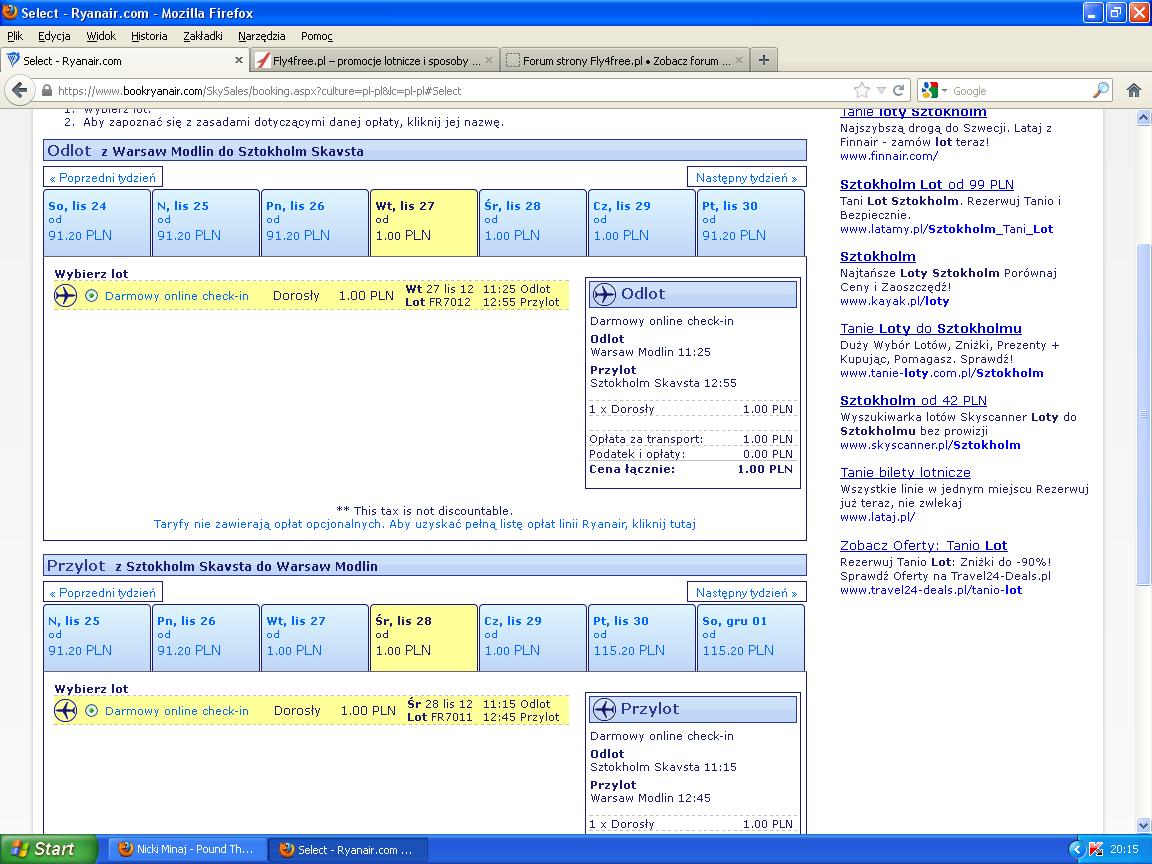Bookmark this page with the star icon
The height and width of the screenshot is (864, 1152).
862,90
